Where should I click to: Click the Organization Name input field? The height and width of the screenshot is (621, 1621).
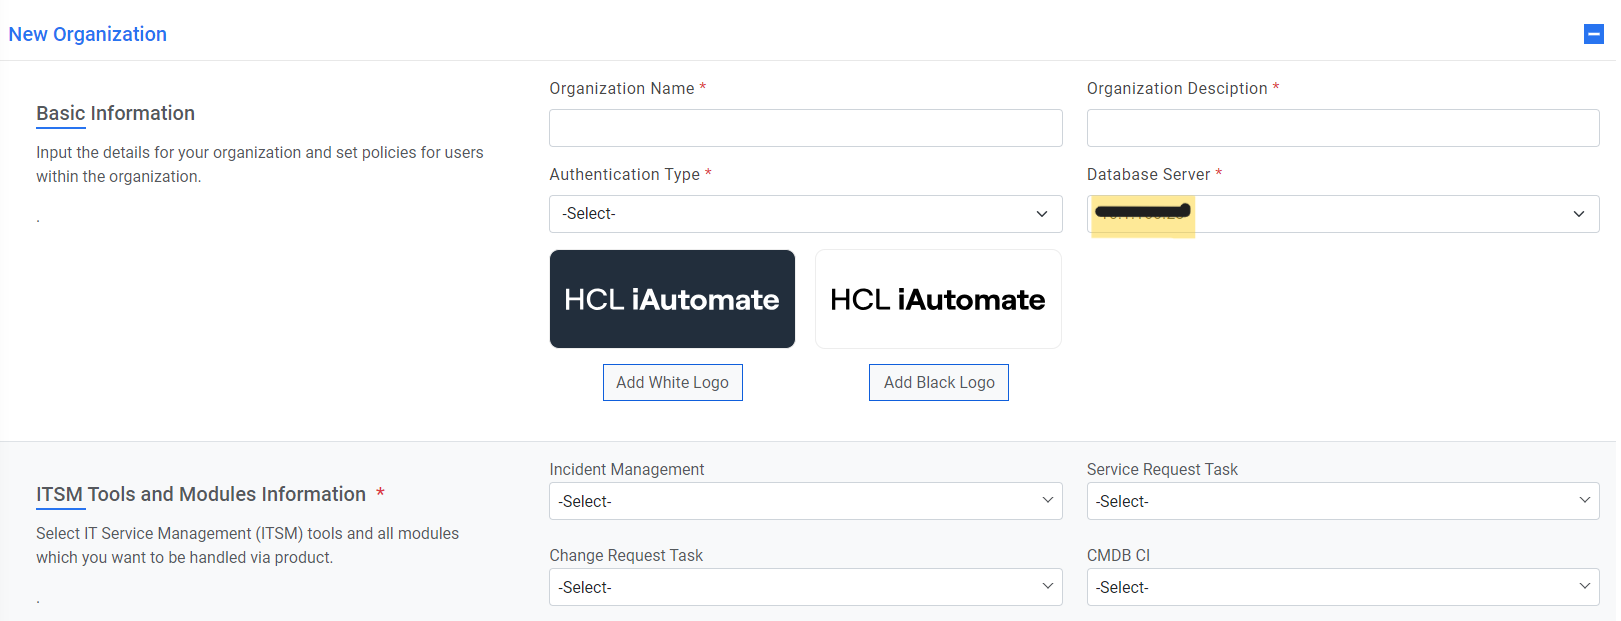(805, 128)
